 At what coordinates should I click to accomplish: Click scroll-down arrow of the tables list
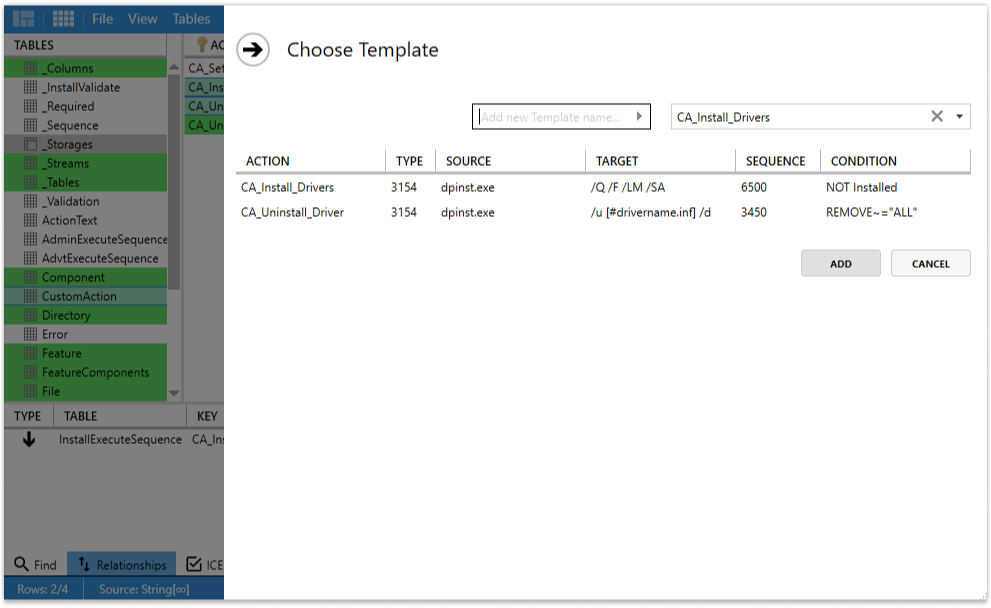click(174, 392)
